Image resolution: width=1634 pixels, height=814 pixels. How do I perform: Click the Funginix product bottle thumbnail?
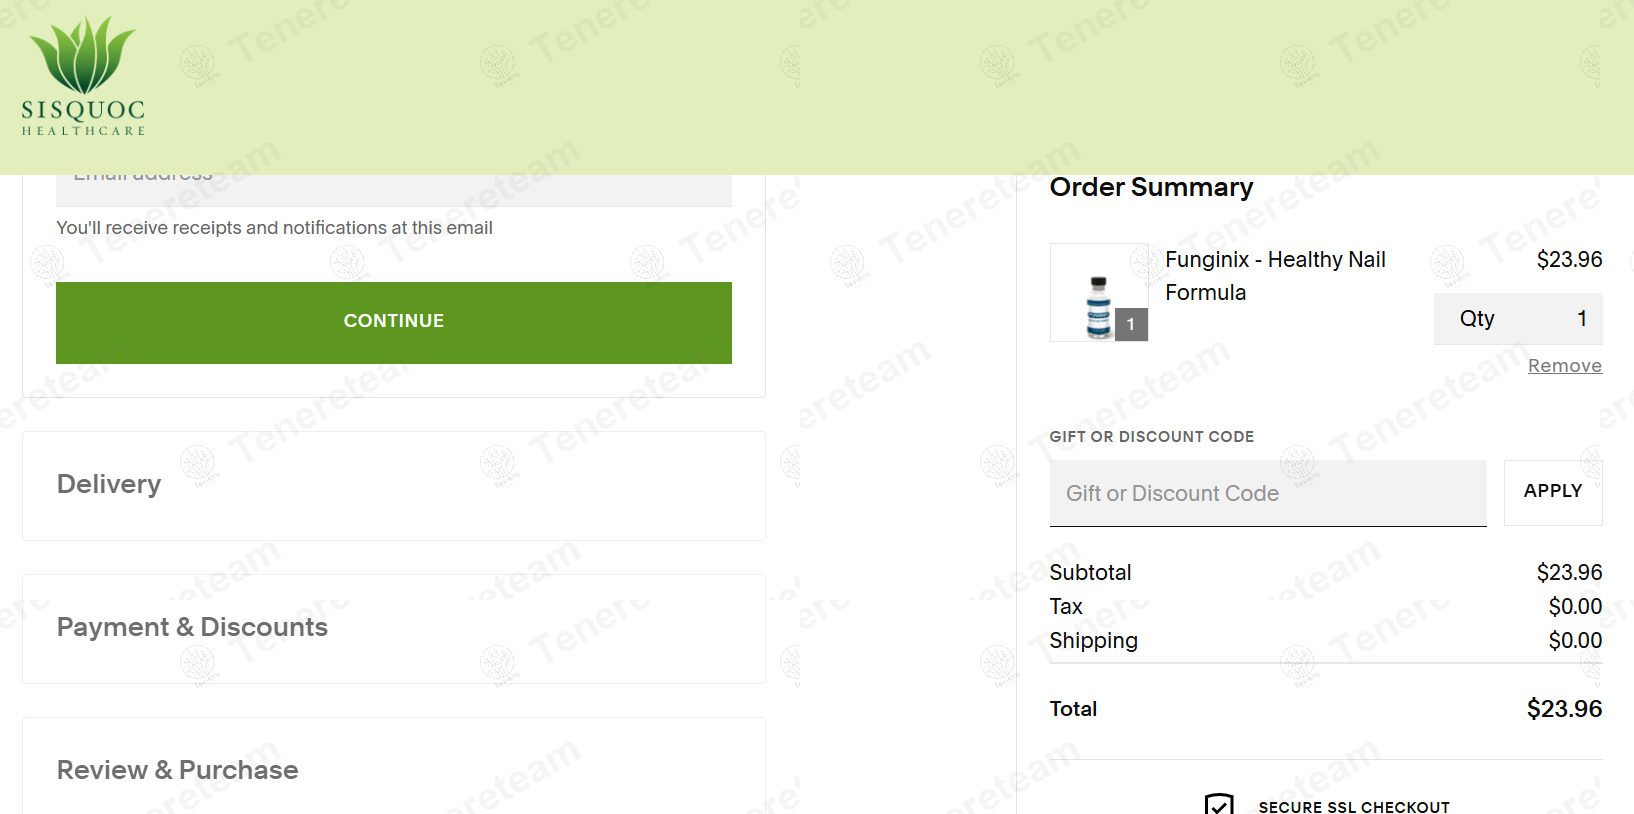click(x=1099, y=293)
